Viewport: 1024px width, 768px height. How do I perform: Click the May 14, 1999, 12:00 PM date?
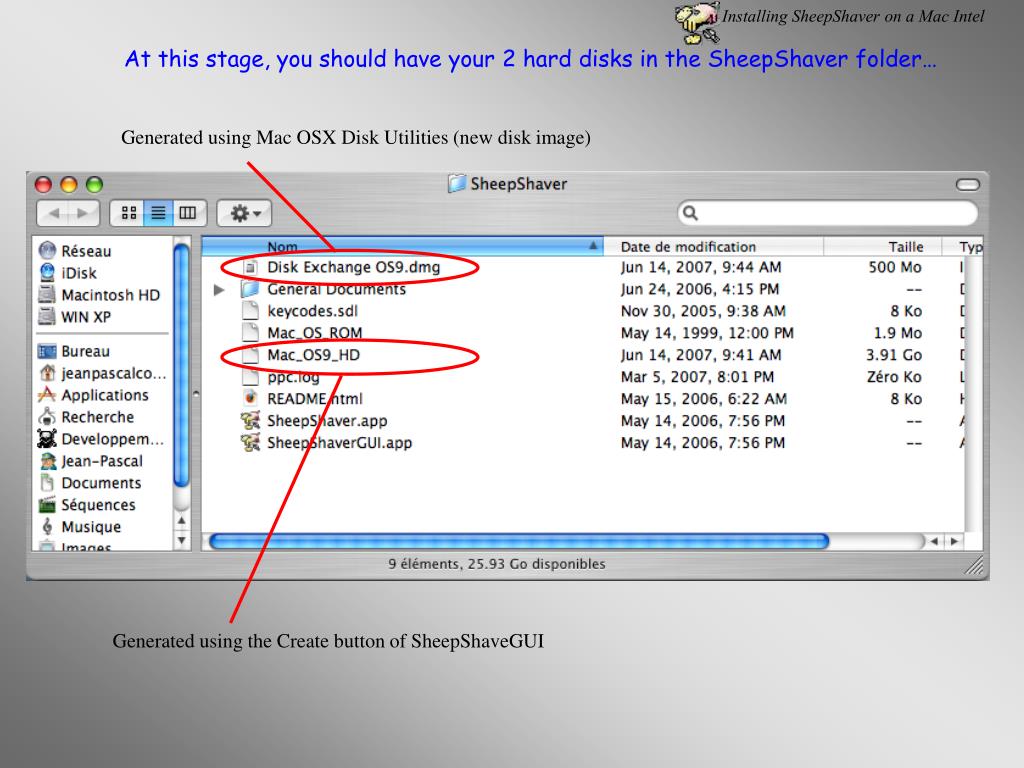pyautogui.click(x=707, y=333)
